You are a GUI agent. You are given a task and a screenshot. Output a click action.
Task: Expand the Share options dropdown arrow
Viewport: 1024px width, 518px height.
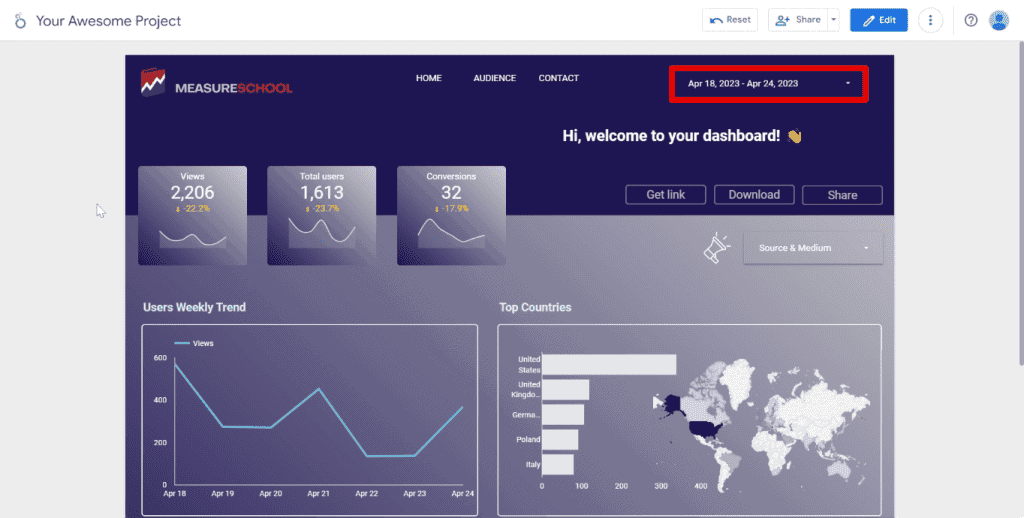pos(833,20)
